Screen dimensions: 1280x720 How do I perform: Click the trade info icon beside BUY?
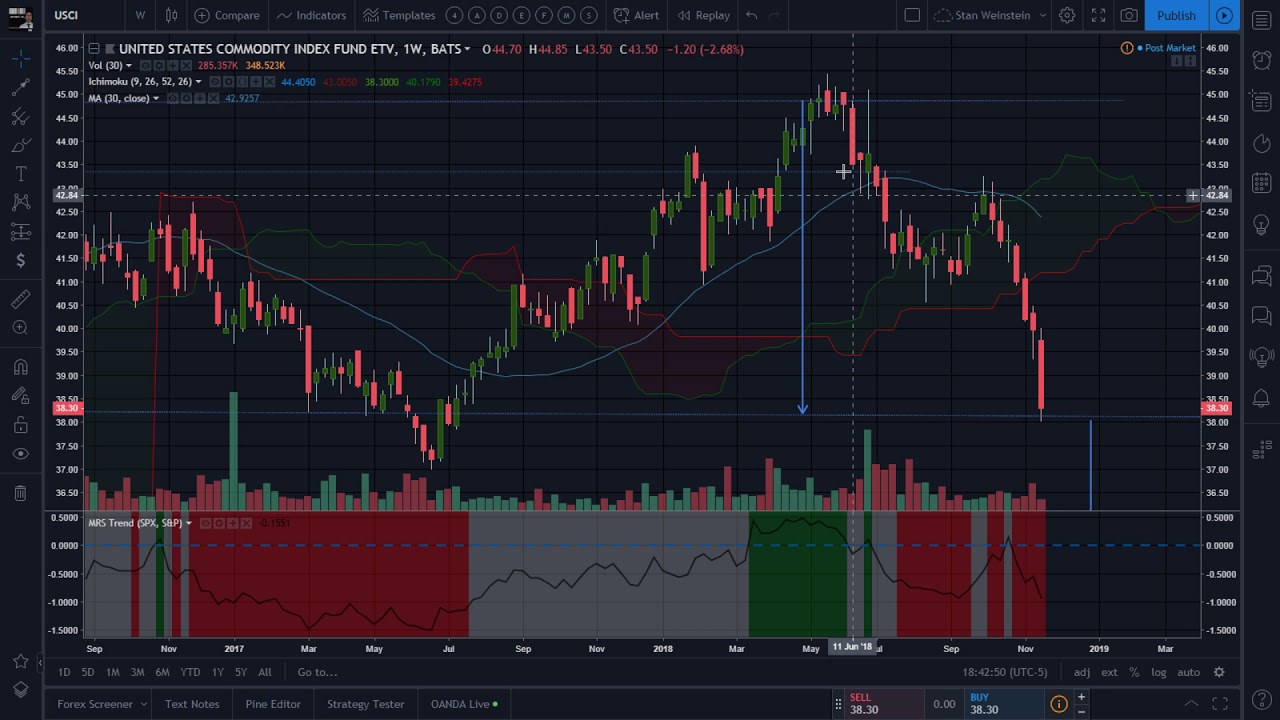(1059, 704)
